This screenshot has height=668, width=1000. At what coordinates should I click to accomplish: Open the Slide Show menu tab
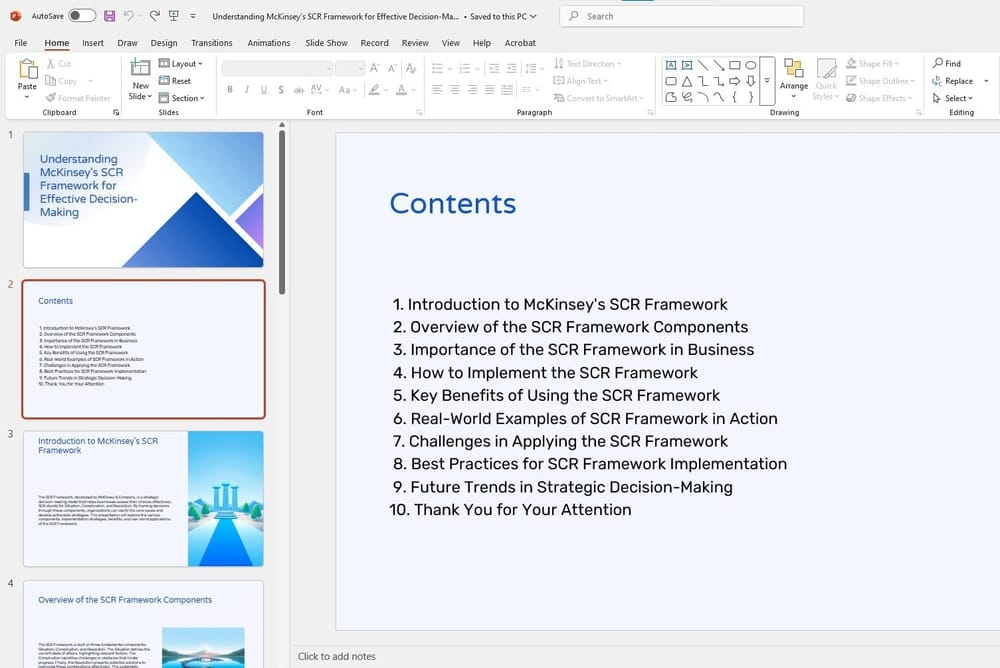click(325, 43)
